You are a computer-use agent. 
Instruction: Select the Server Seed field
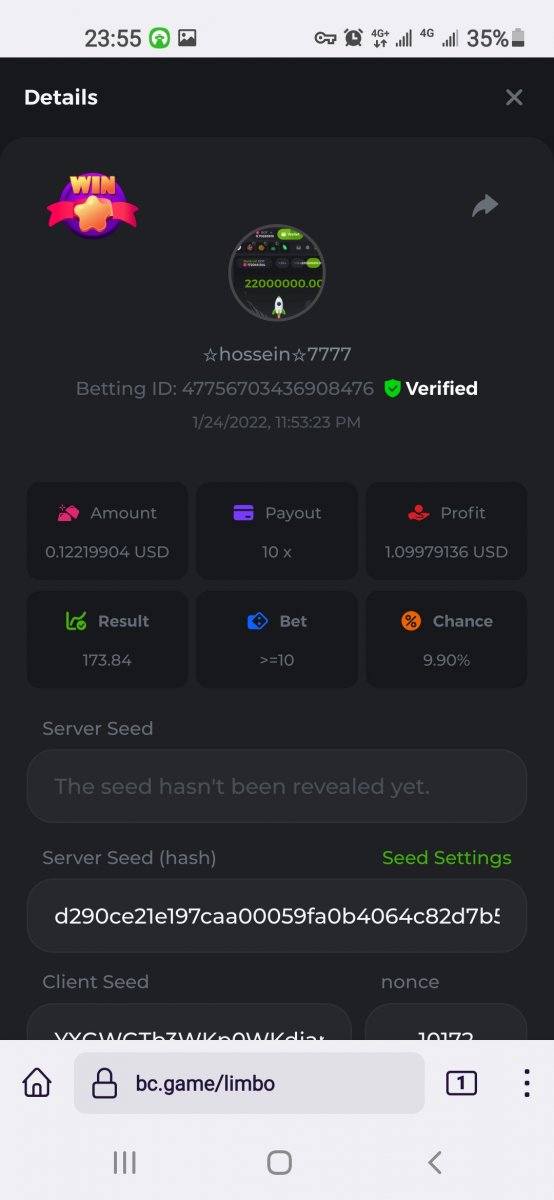point(277,786)
